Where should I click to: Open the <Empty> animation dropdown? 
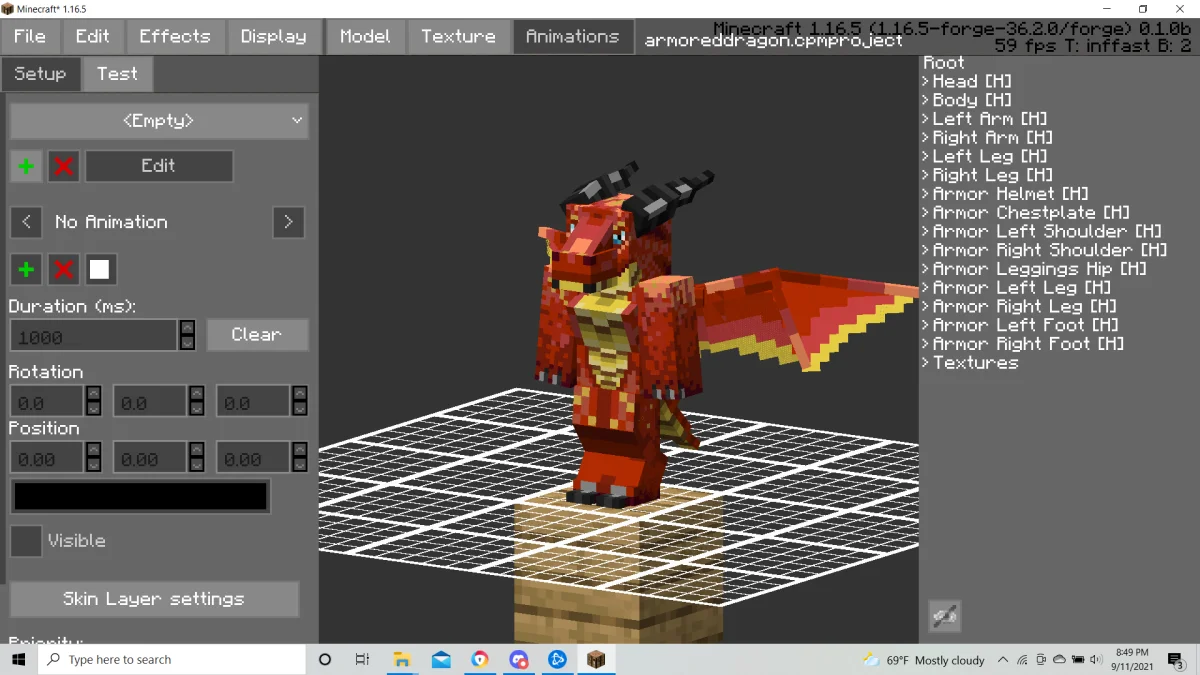point(159,121)
